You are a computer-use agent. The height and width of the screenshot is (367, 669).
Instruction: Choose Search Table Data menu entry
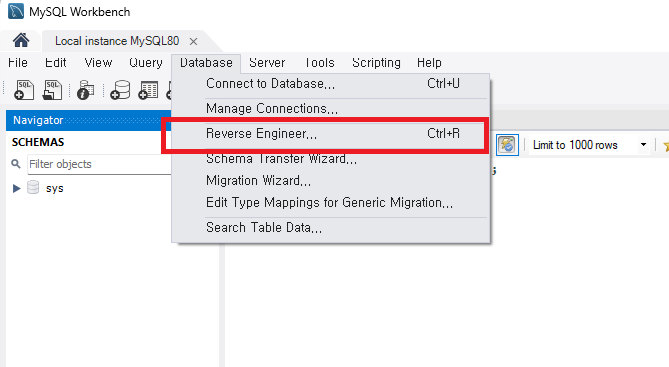[331, 227]
